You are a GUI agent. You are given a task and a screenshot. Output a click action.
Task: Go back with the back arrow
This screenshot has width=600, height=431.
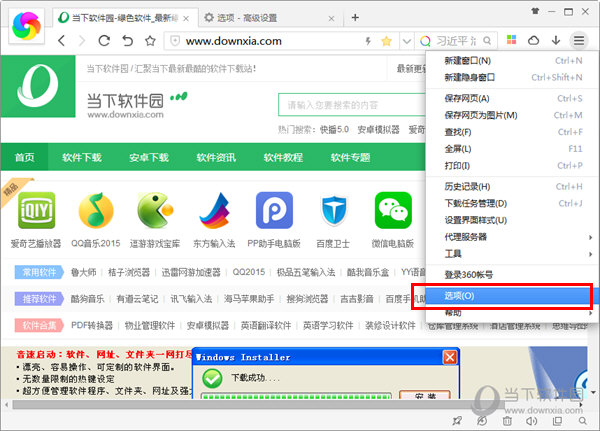(62, 41)
